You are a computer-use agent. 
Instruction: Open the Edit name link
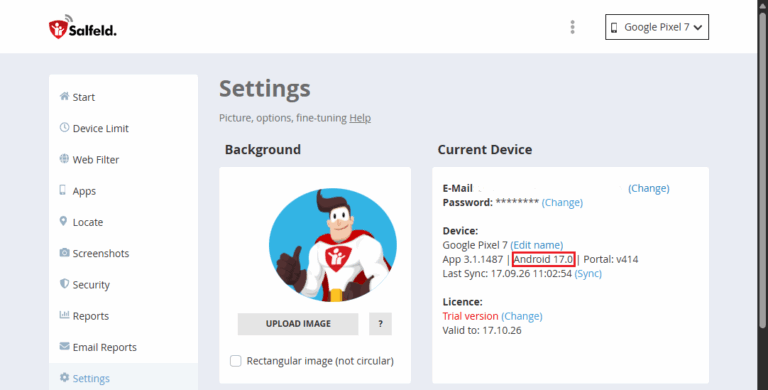(x=537, y=245)
